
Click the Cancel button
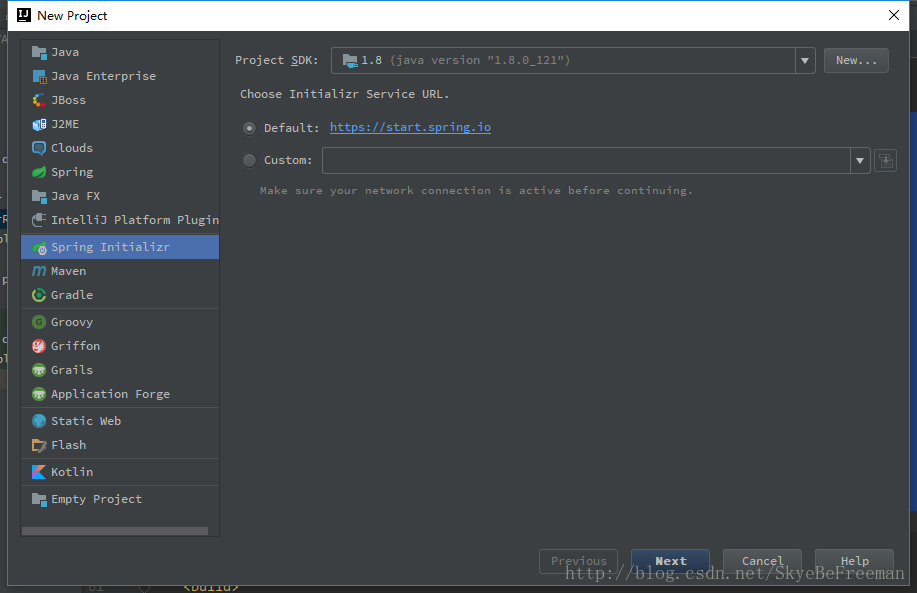pyautogui.click(x=762, y=561)
